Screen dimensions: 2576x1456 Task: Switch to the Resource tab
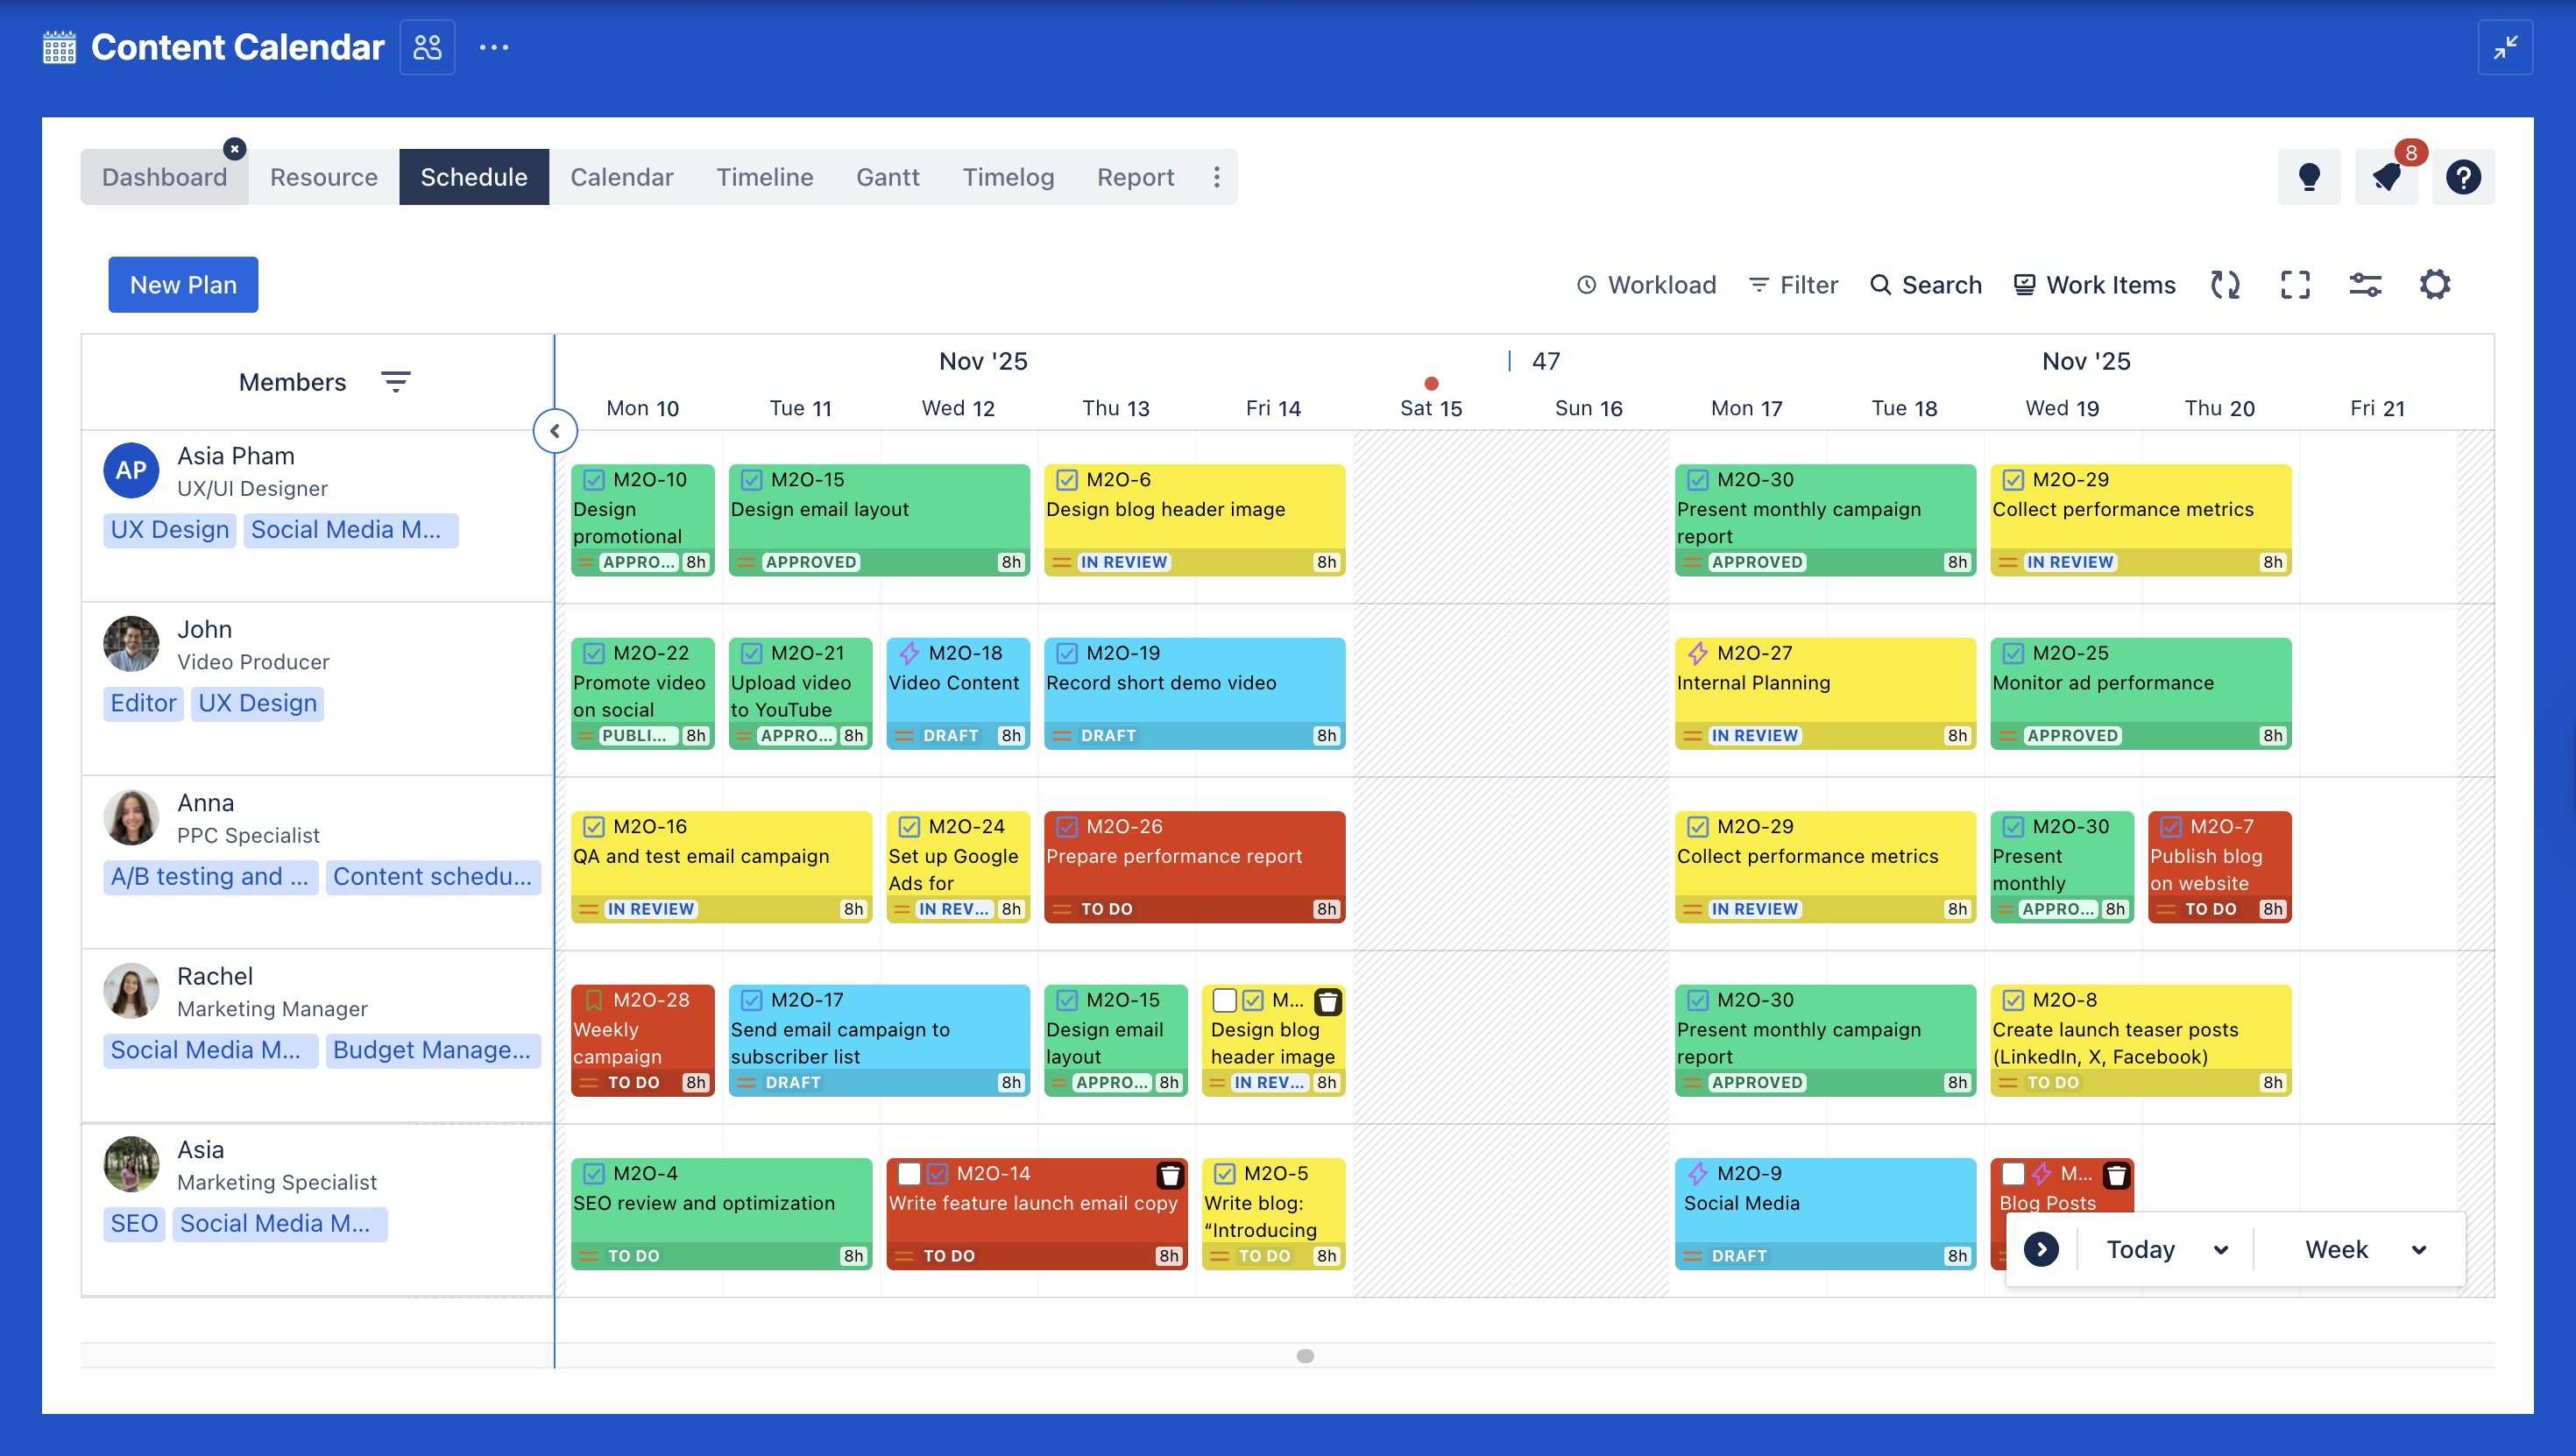click(x=324, y=177)
